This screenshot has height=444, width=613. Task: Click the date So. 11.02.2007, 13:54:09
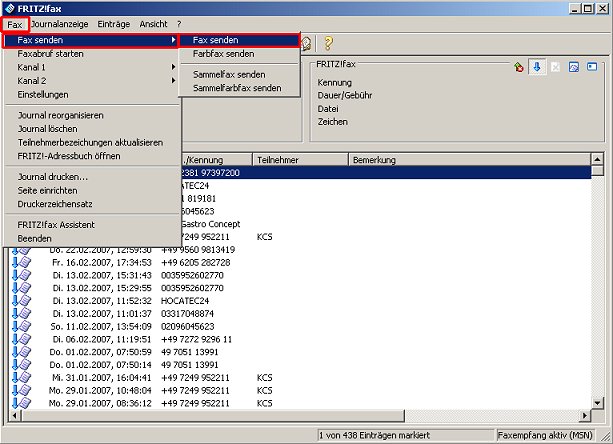coord(101,327)
